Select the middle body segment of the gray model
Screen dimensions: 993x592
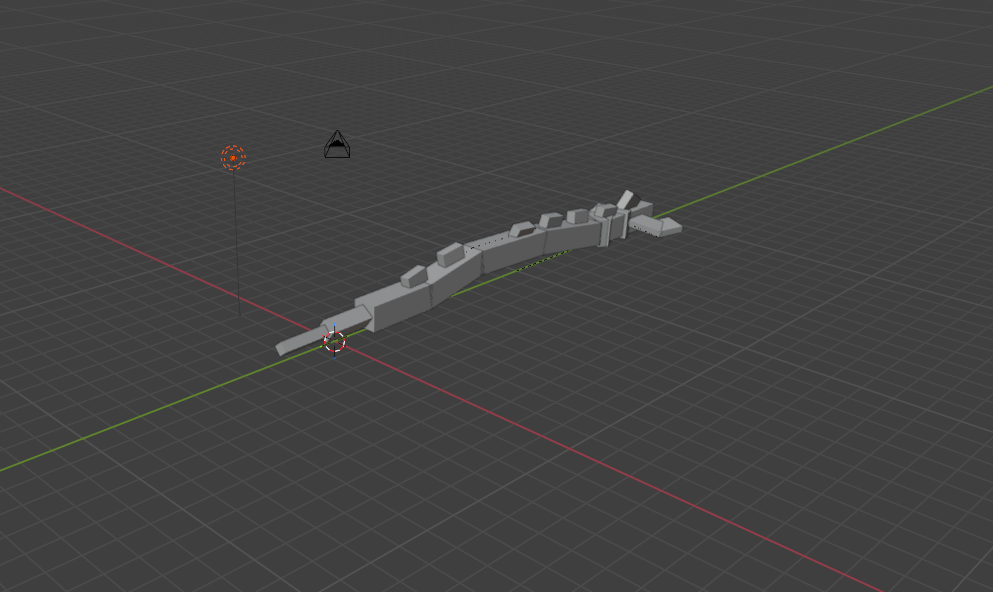[x=510, y=253]
